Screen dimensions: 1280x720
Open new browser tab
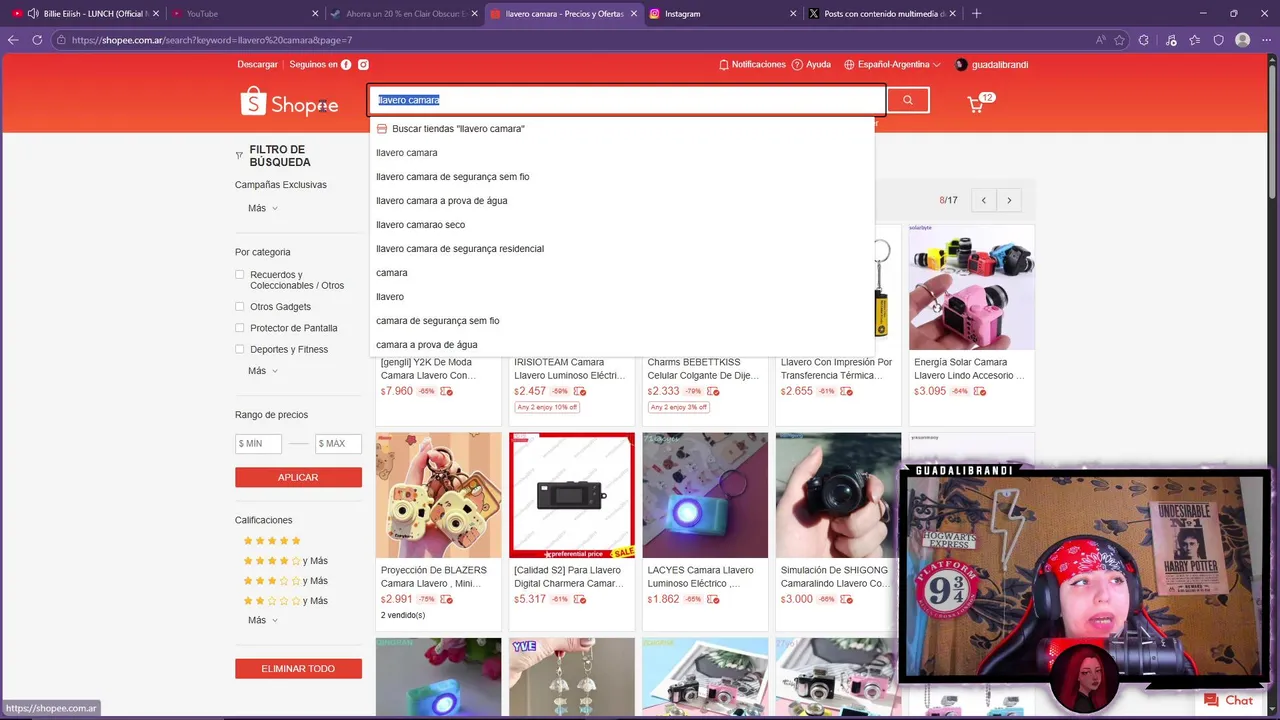pos(976,13)
